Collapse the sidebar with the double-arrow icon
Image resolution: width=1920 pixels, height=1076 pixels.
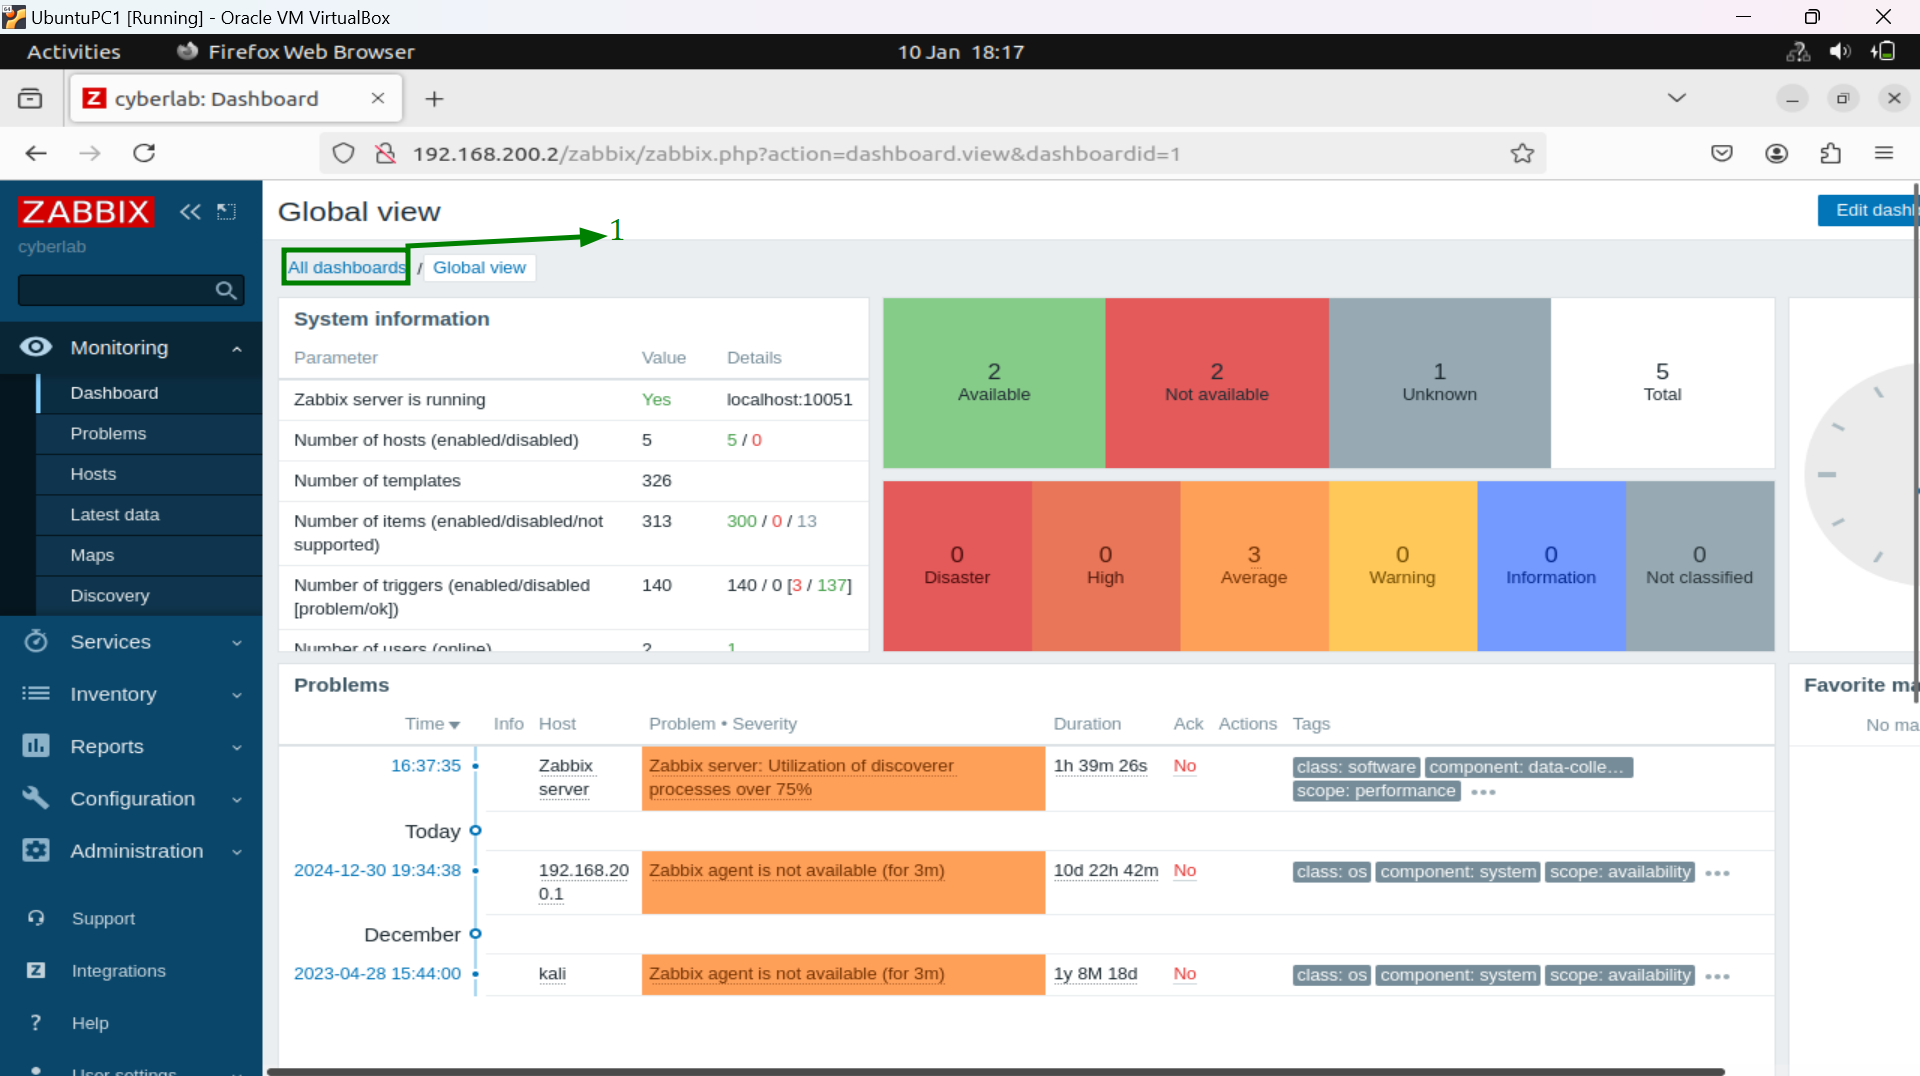pyautogui.click(x=190, y=211)
